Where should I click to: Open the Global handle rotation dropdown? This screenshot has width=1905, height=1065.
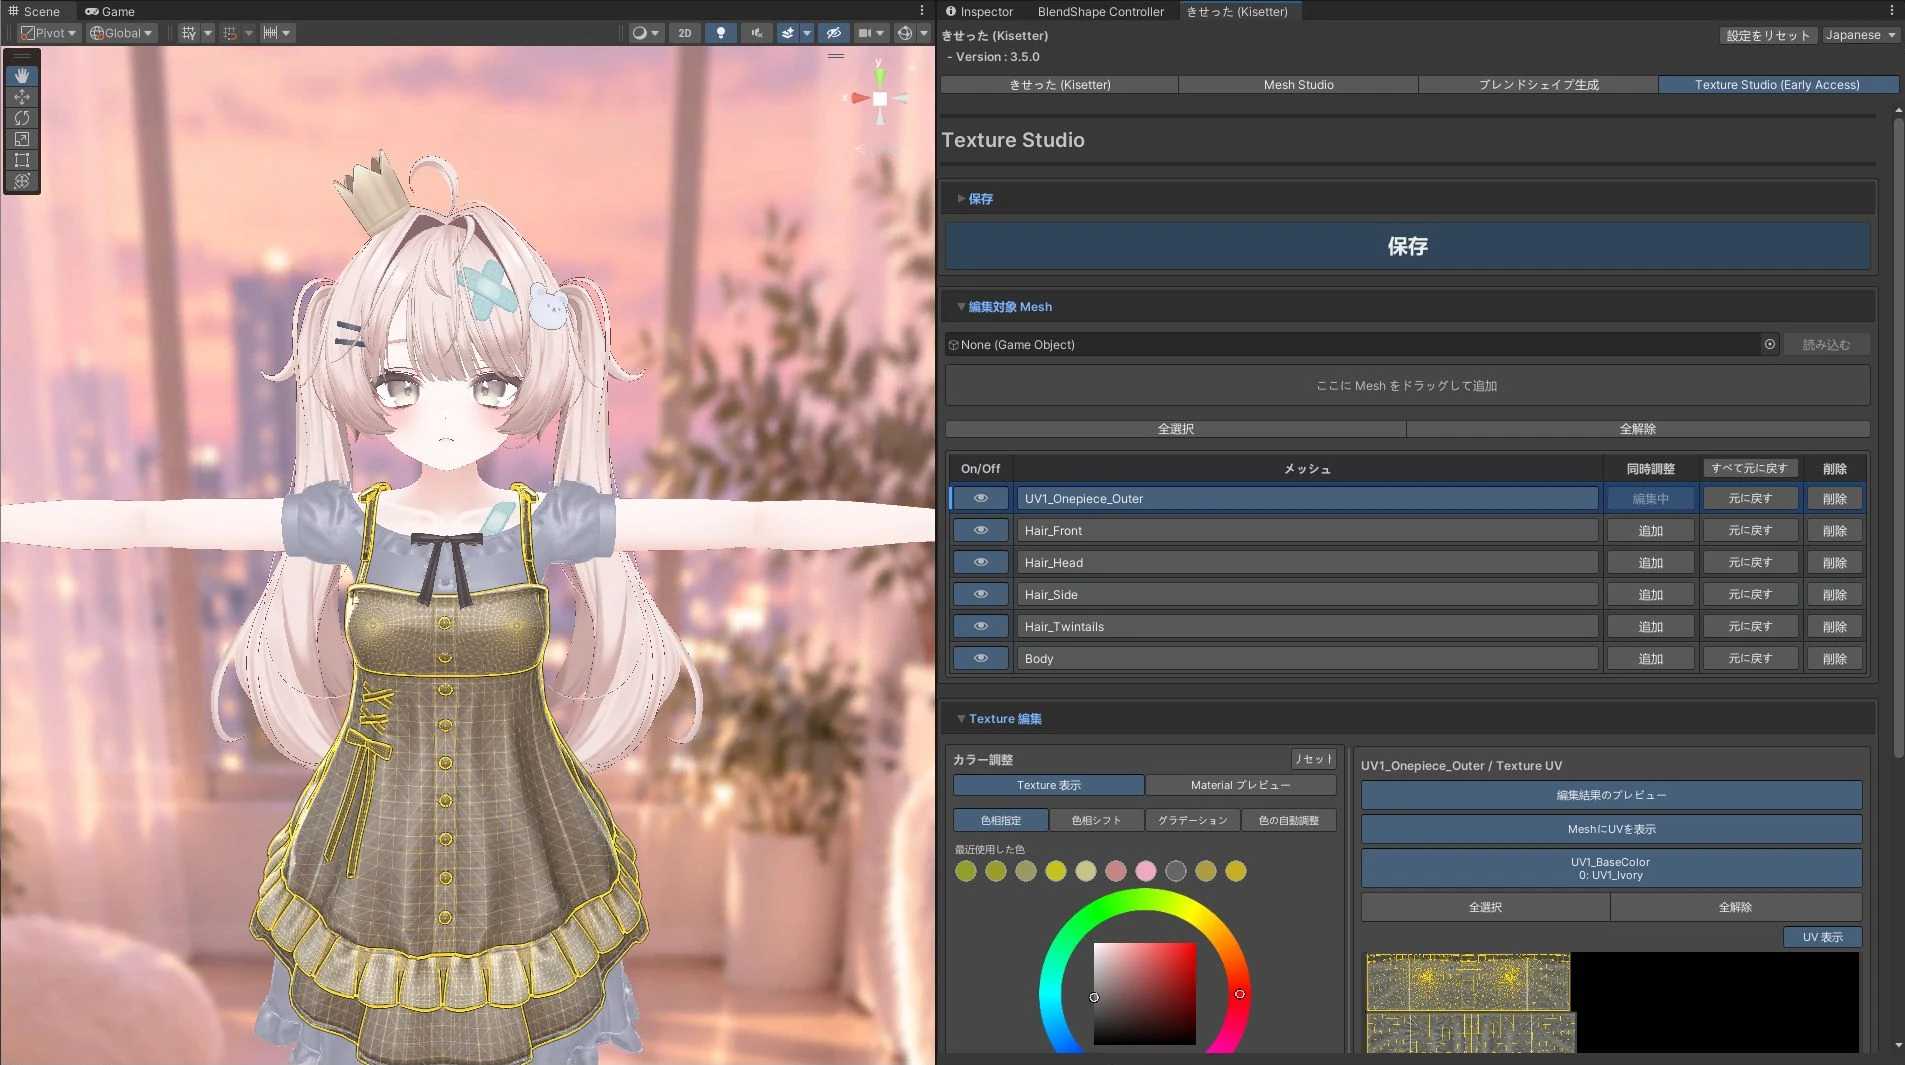coord(121,33)
